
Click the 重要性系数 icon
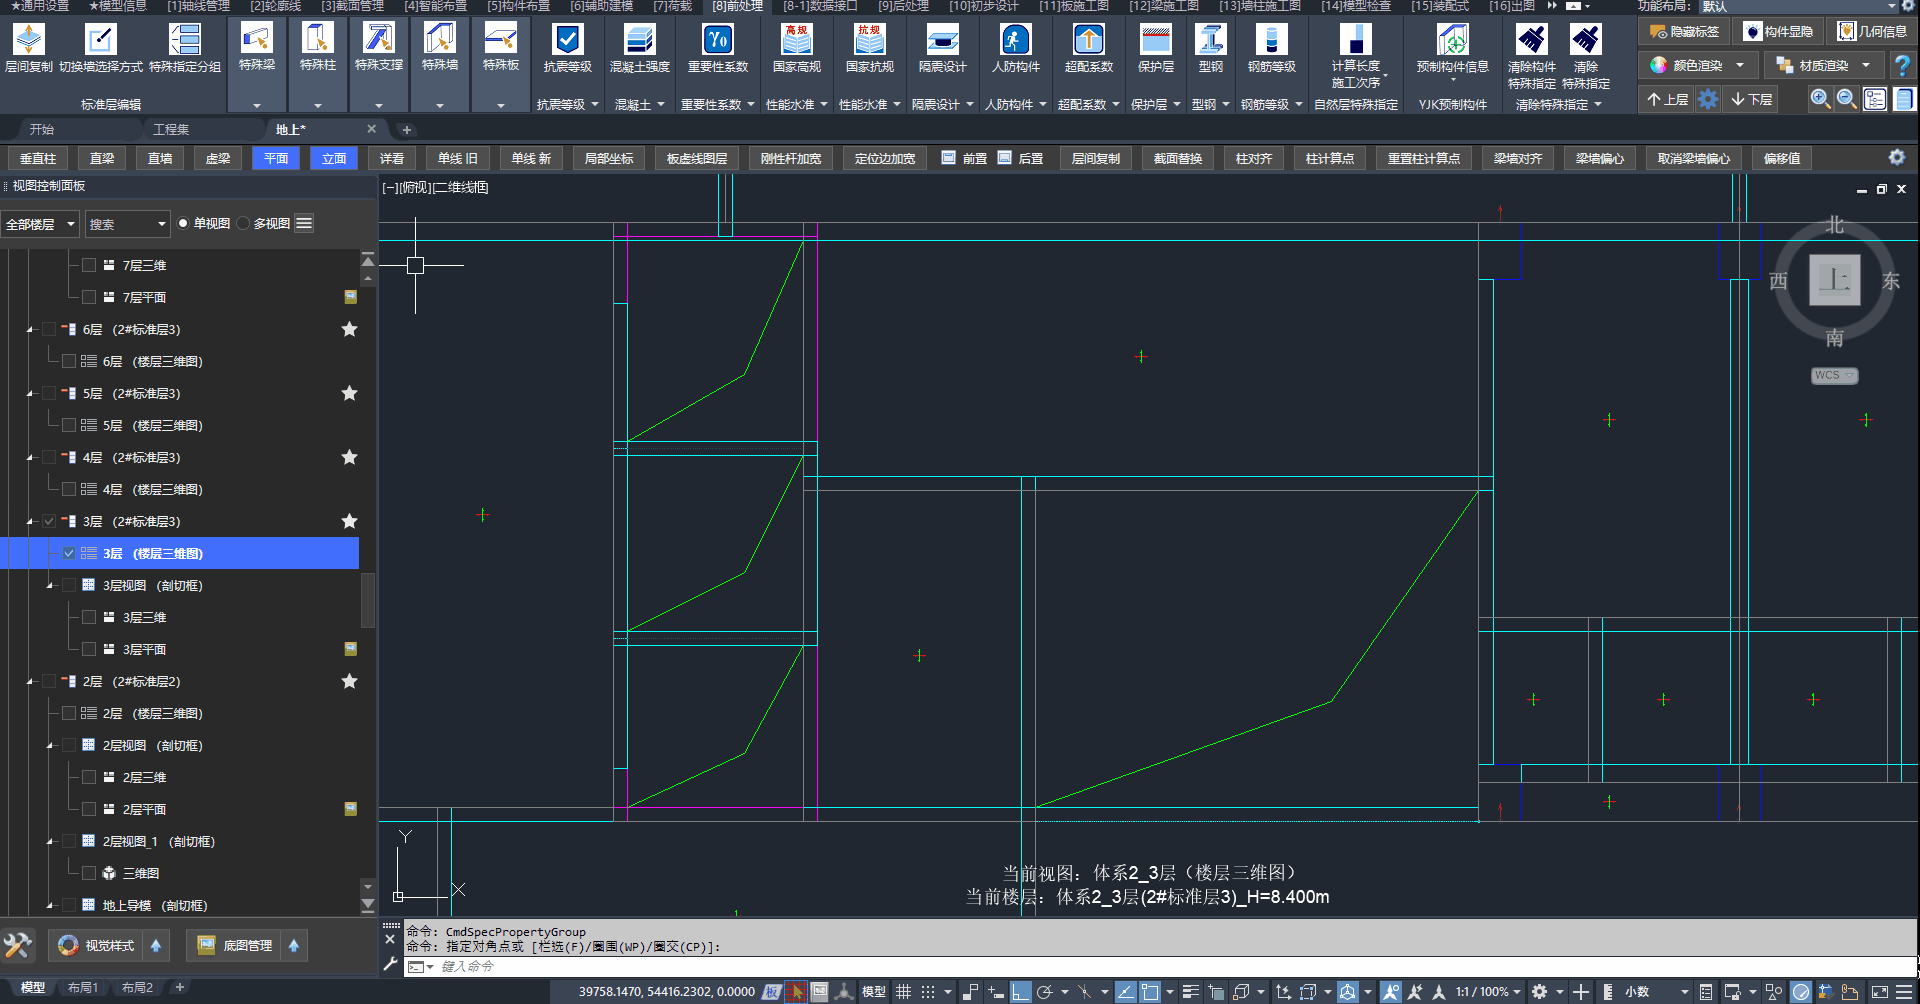[x=718, y=40]
